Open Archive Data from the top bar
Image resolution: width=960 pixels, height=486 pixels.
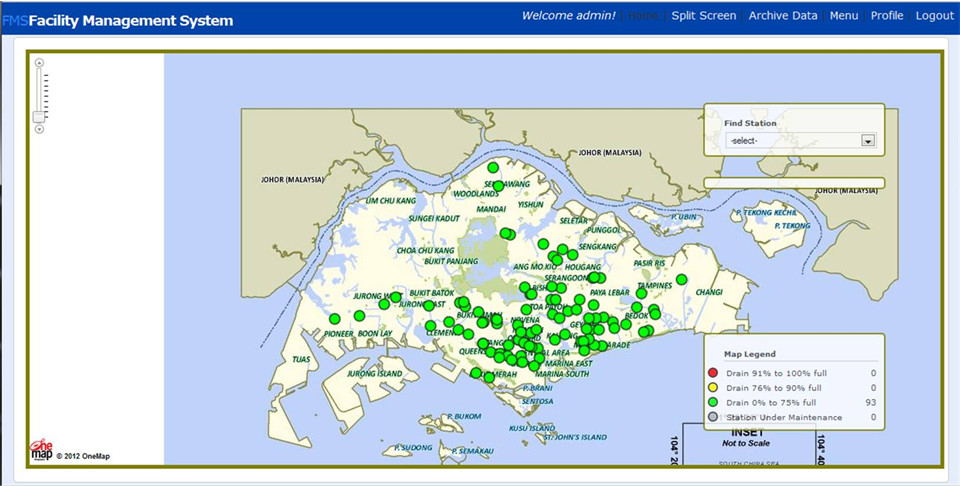point(782,16)
